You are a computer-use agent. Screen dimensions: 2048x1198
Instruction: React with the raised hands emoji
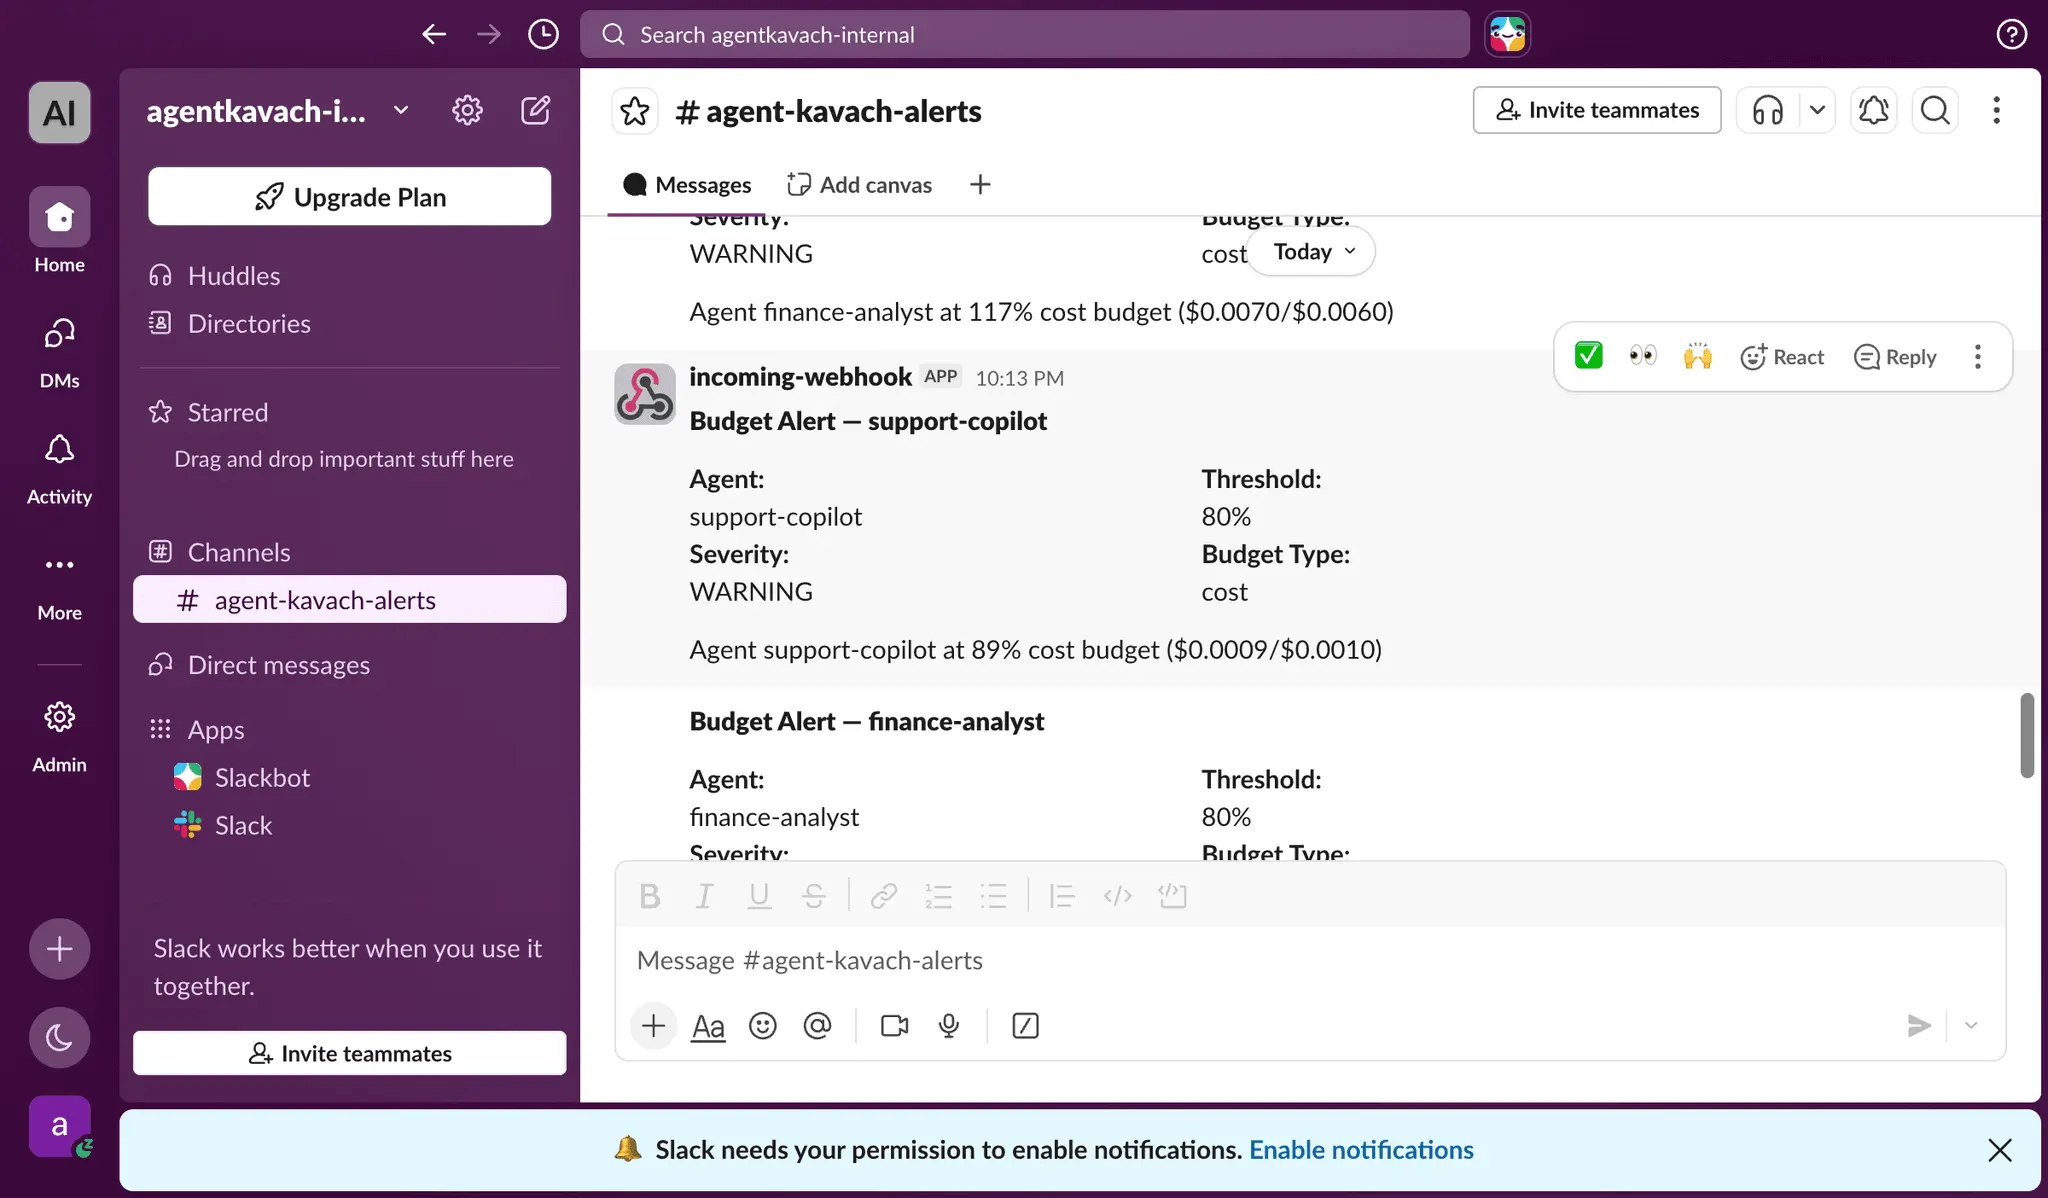coord(1698,356)
